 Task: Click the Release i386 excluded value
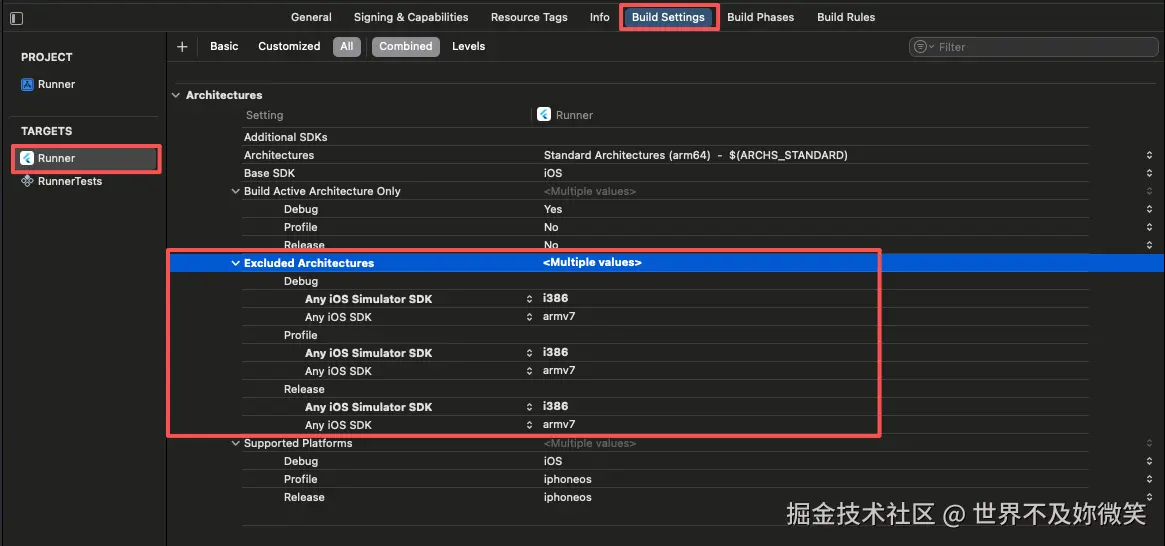[x=556, y=406]
